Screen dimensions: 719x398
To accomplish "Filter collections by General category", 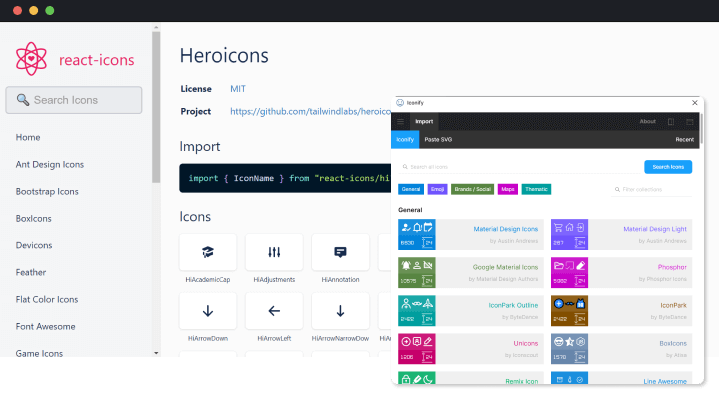I will [411, 189].
